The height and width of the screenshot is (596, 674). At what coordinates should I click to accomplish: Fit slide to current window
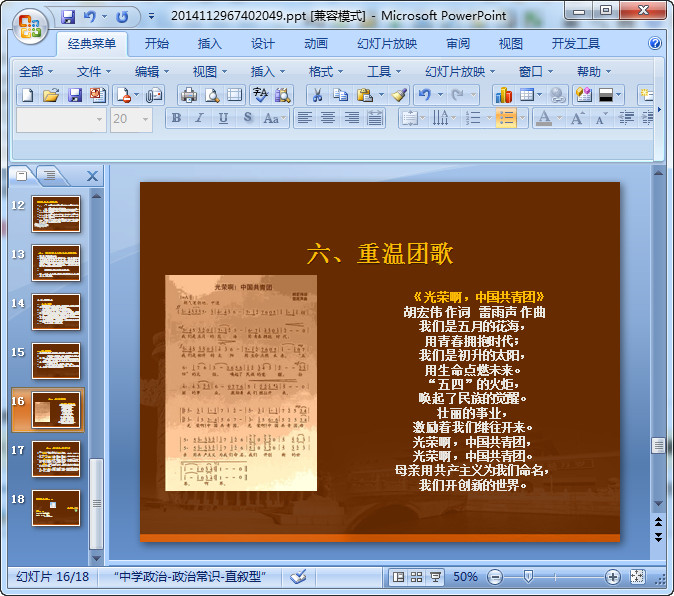(x=637, y=577)
